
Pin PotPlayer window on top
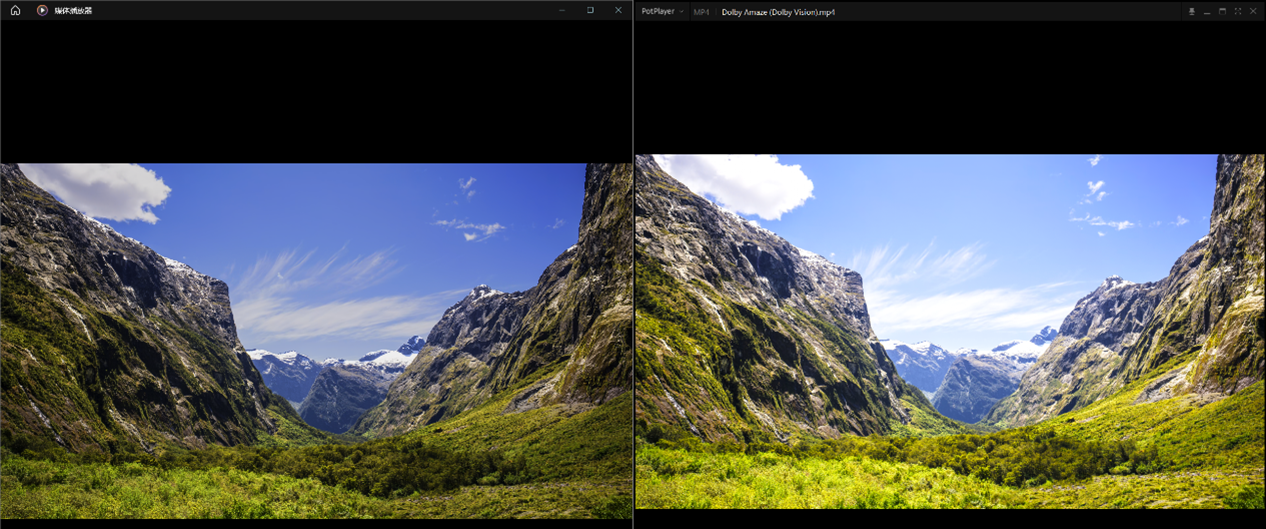1191,12
